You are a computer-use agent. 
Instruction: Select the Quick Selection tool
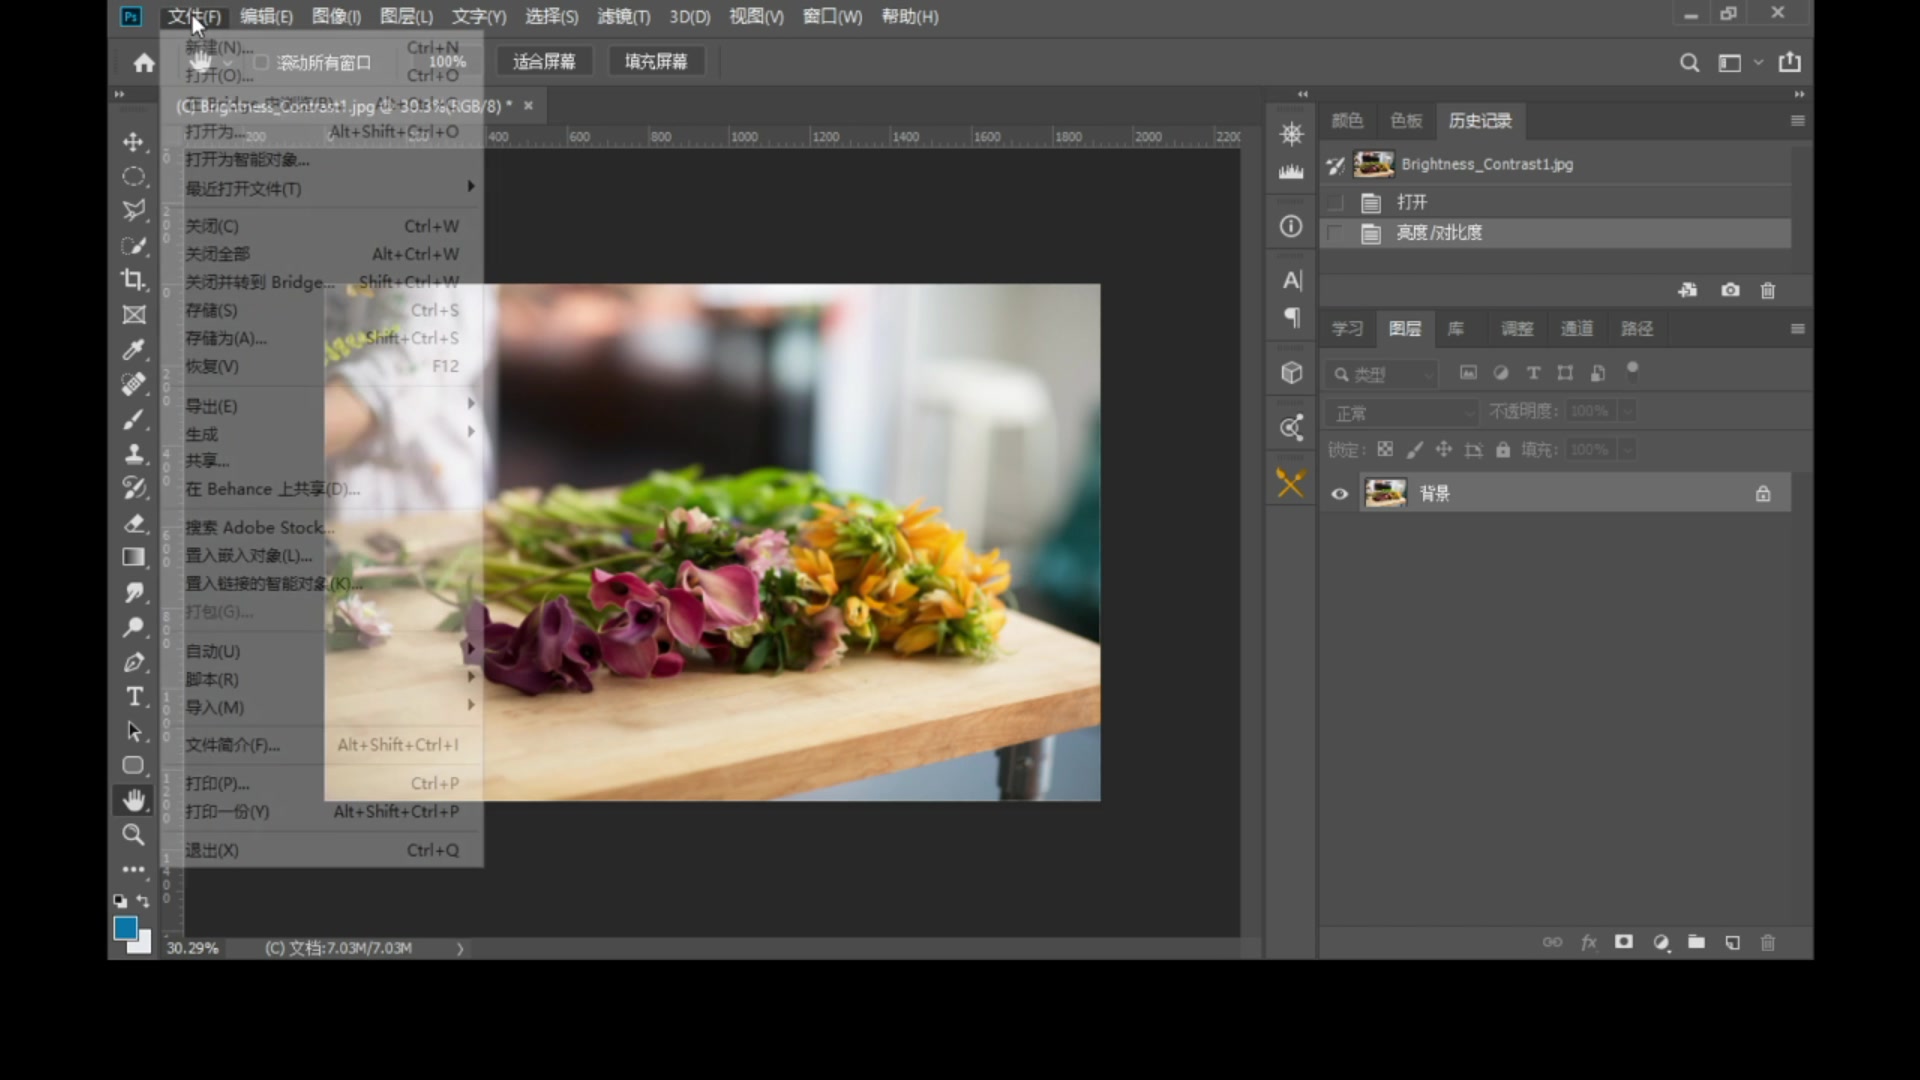click(x=133, y=246)
